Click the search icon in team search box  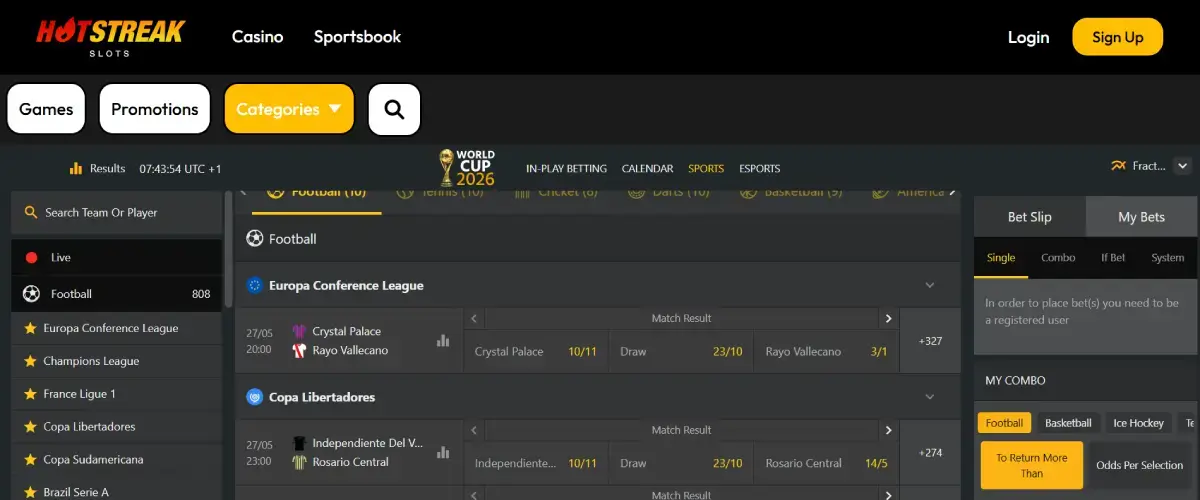point(31,213)
